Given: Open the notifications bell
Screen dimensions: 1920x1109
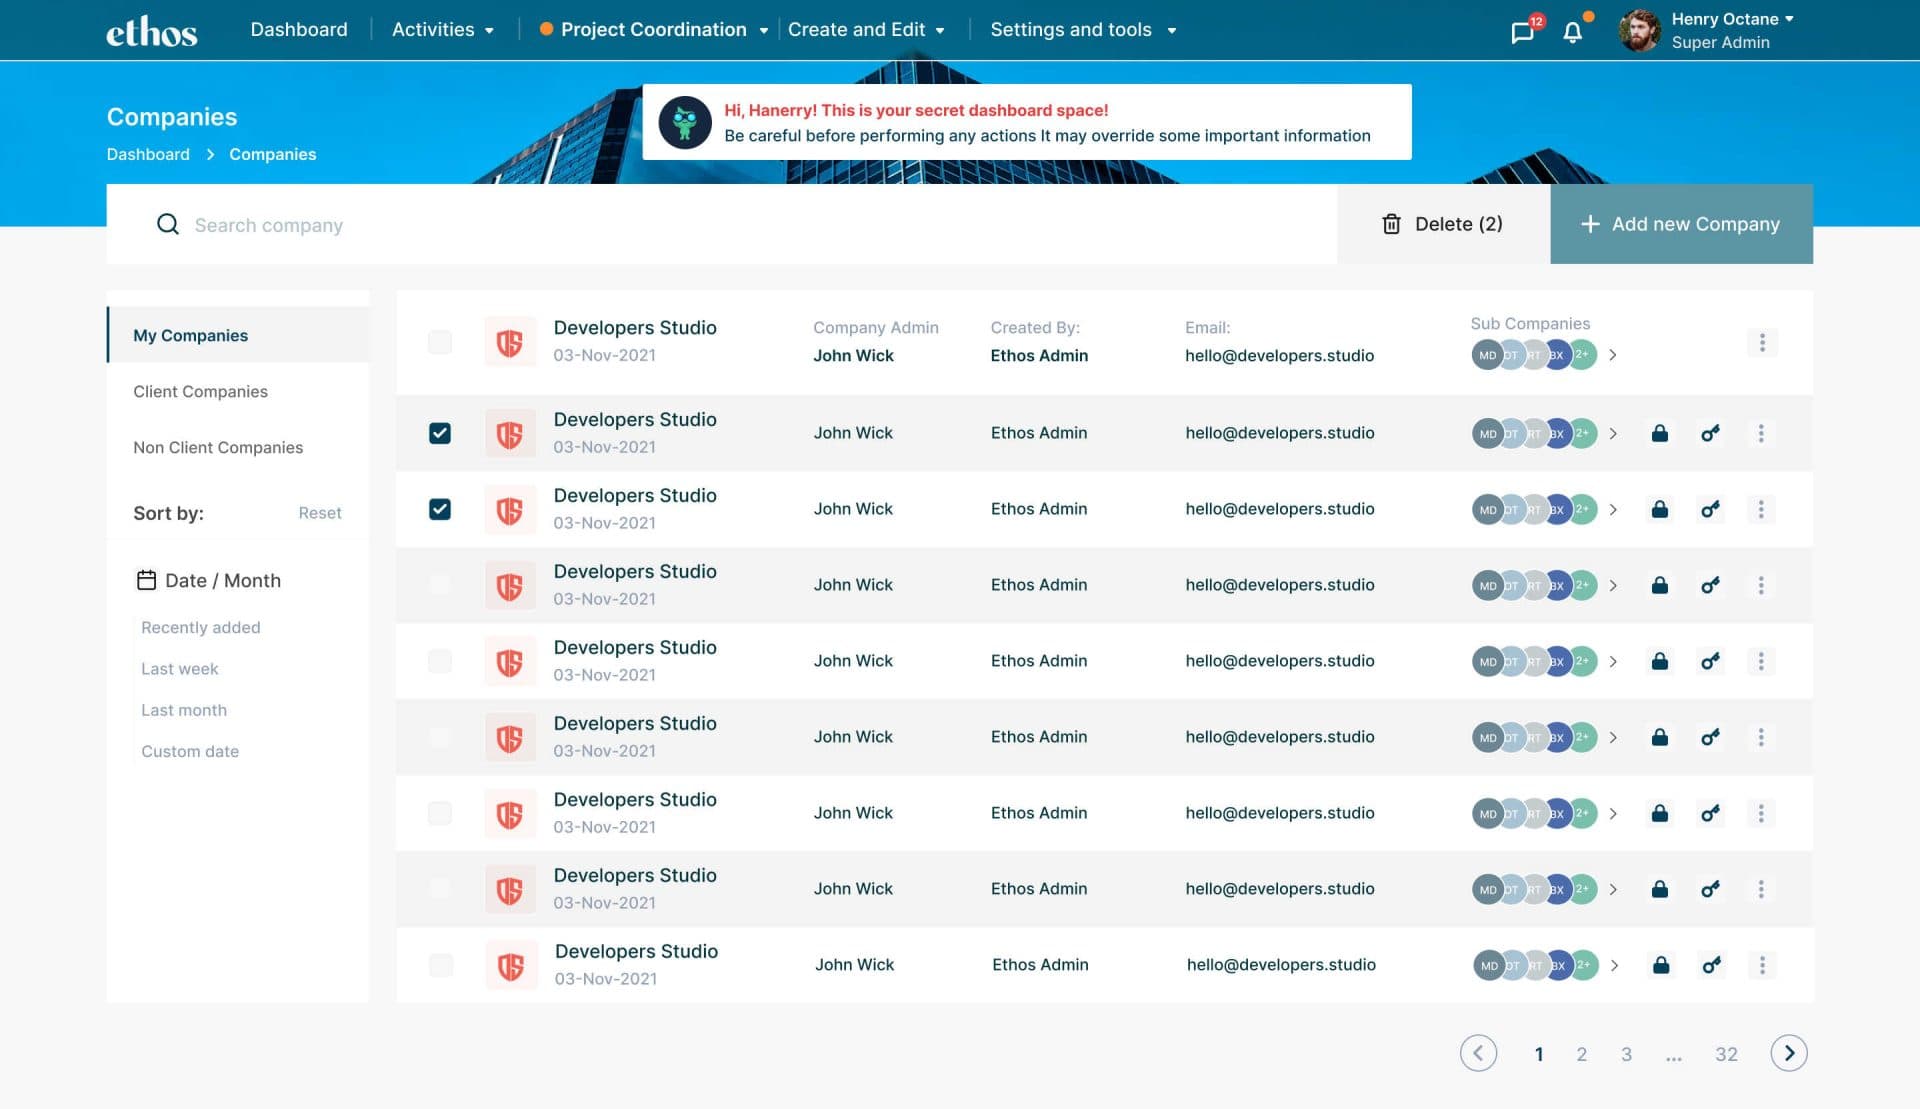Looking at the screenshot, I should (x=1572, y=32).
